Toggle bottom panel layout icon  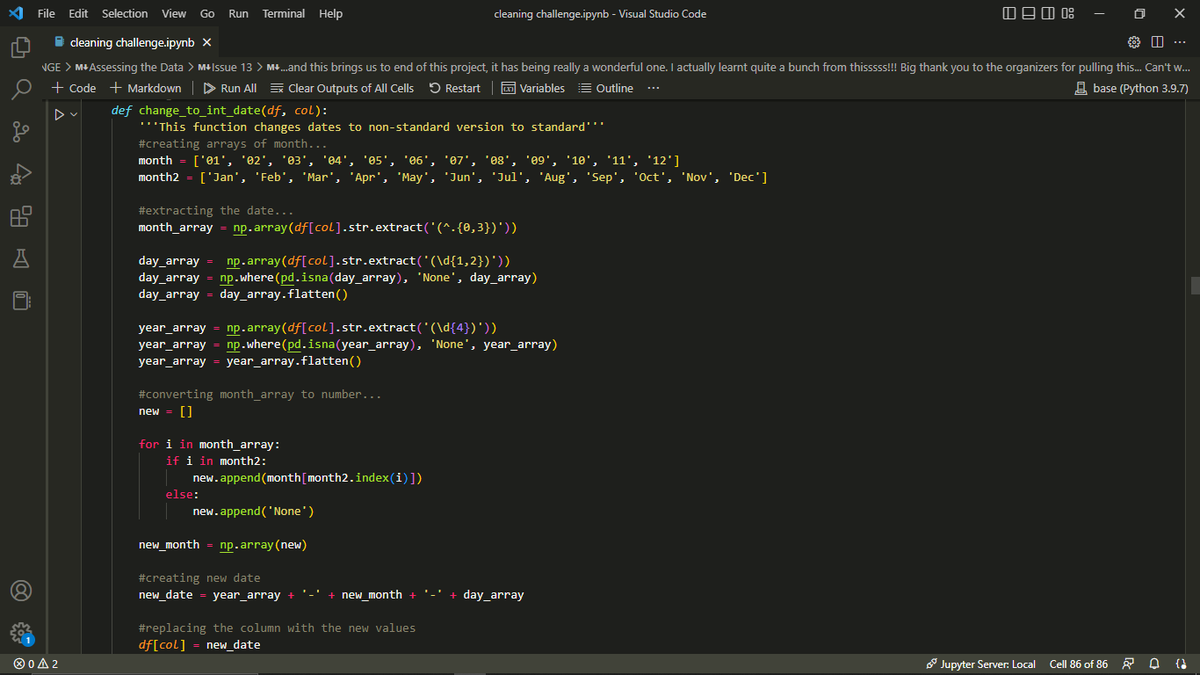[1027, 14]
